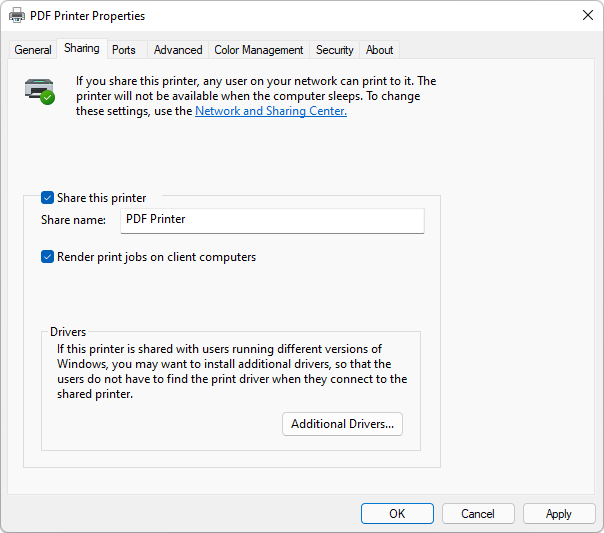Go to the Color Management tab
The image size is (604, 533).
click(258, 50)
